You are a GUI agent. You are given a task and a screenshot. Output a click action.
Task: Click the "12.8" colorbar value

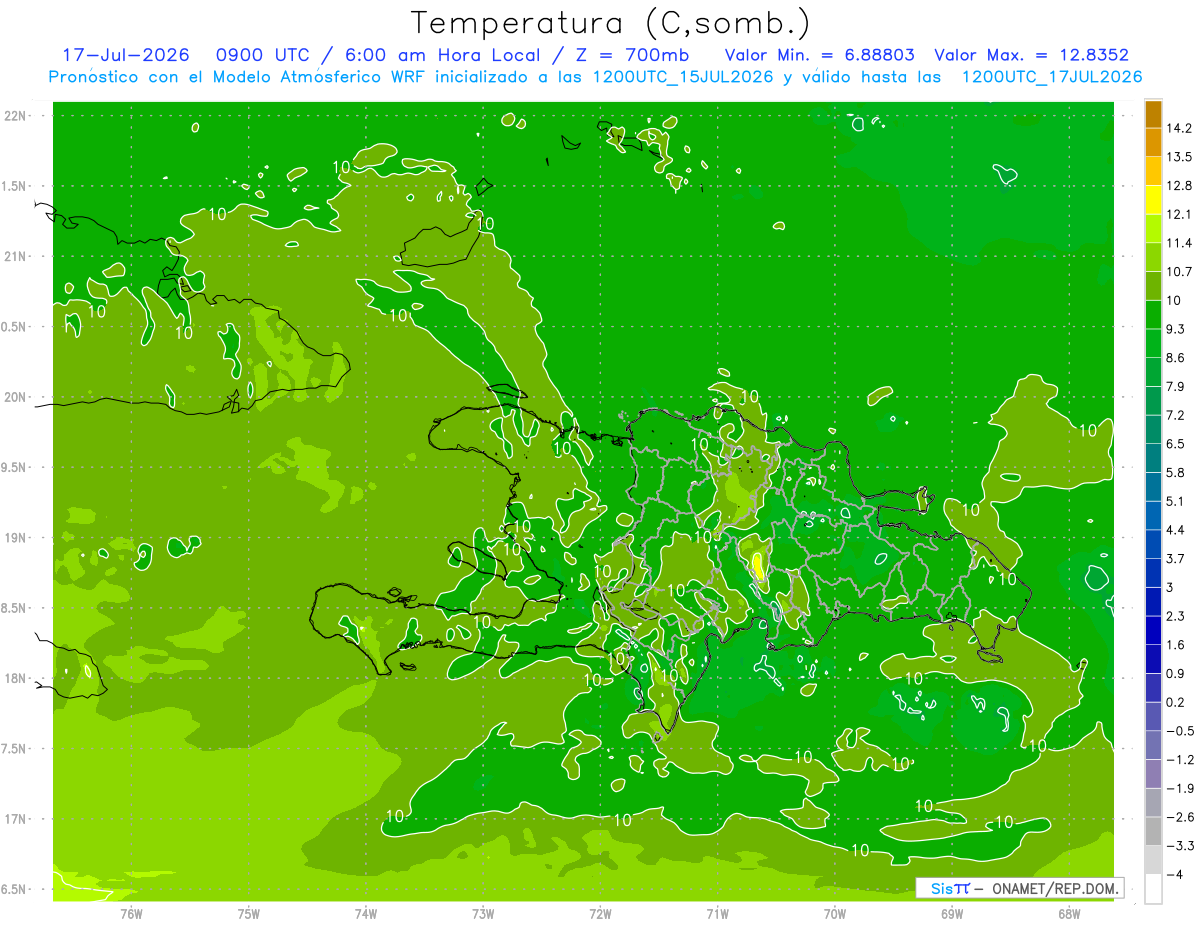pyautogui.click(x=1179, y=186)
